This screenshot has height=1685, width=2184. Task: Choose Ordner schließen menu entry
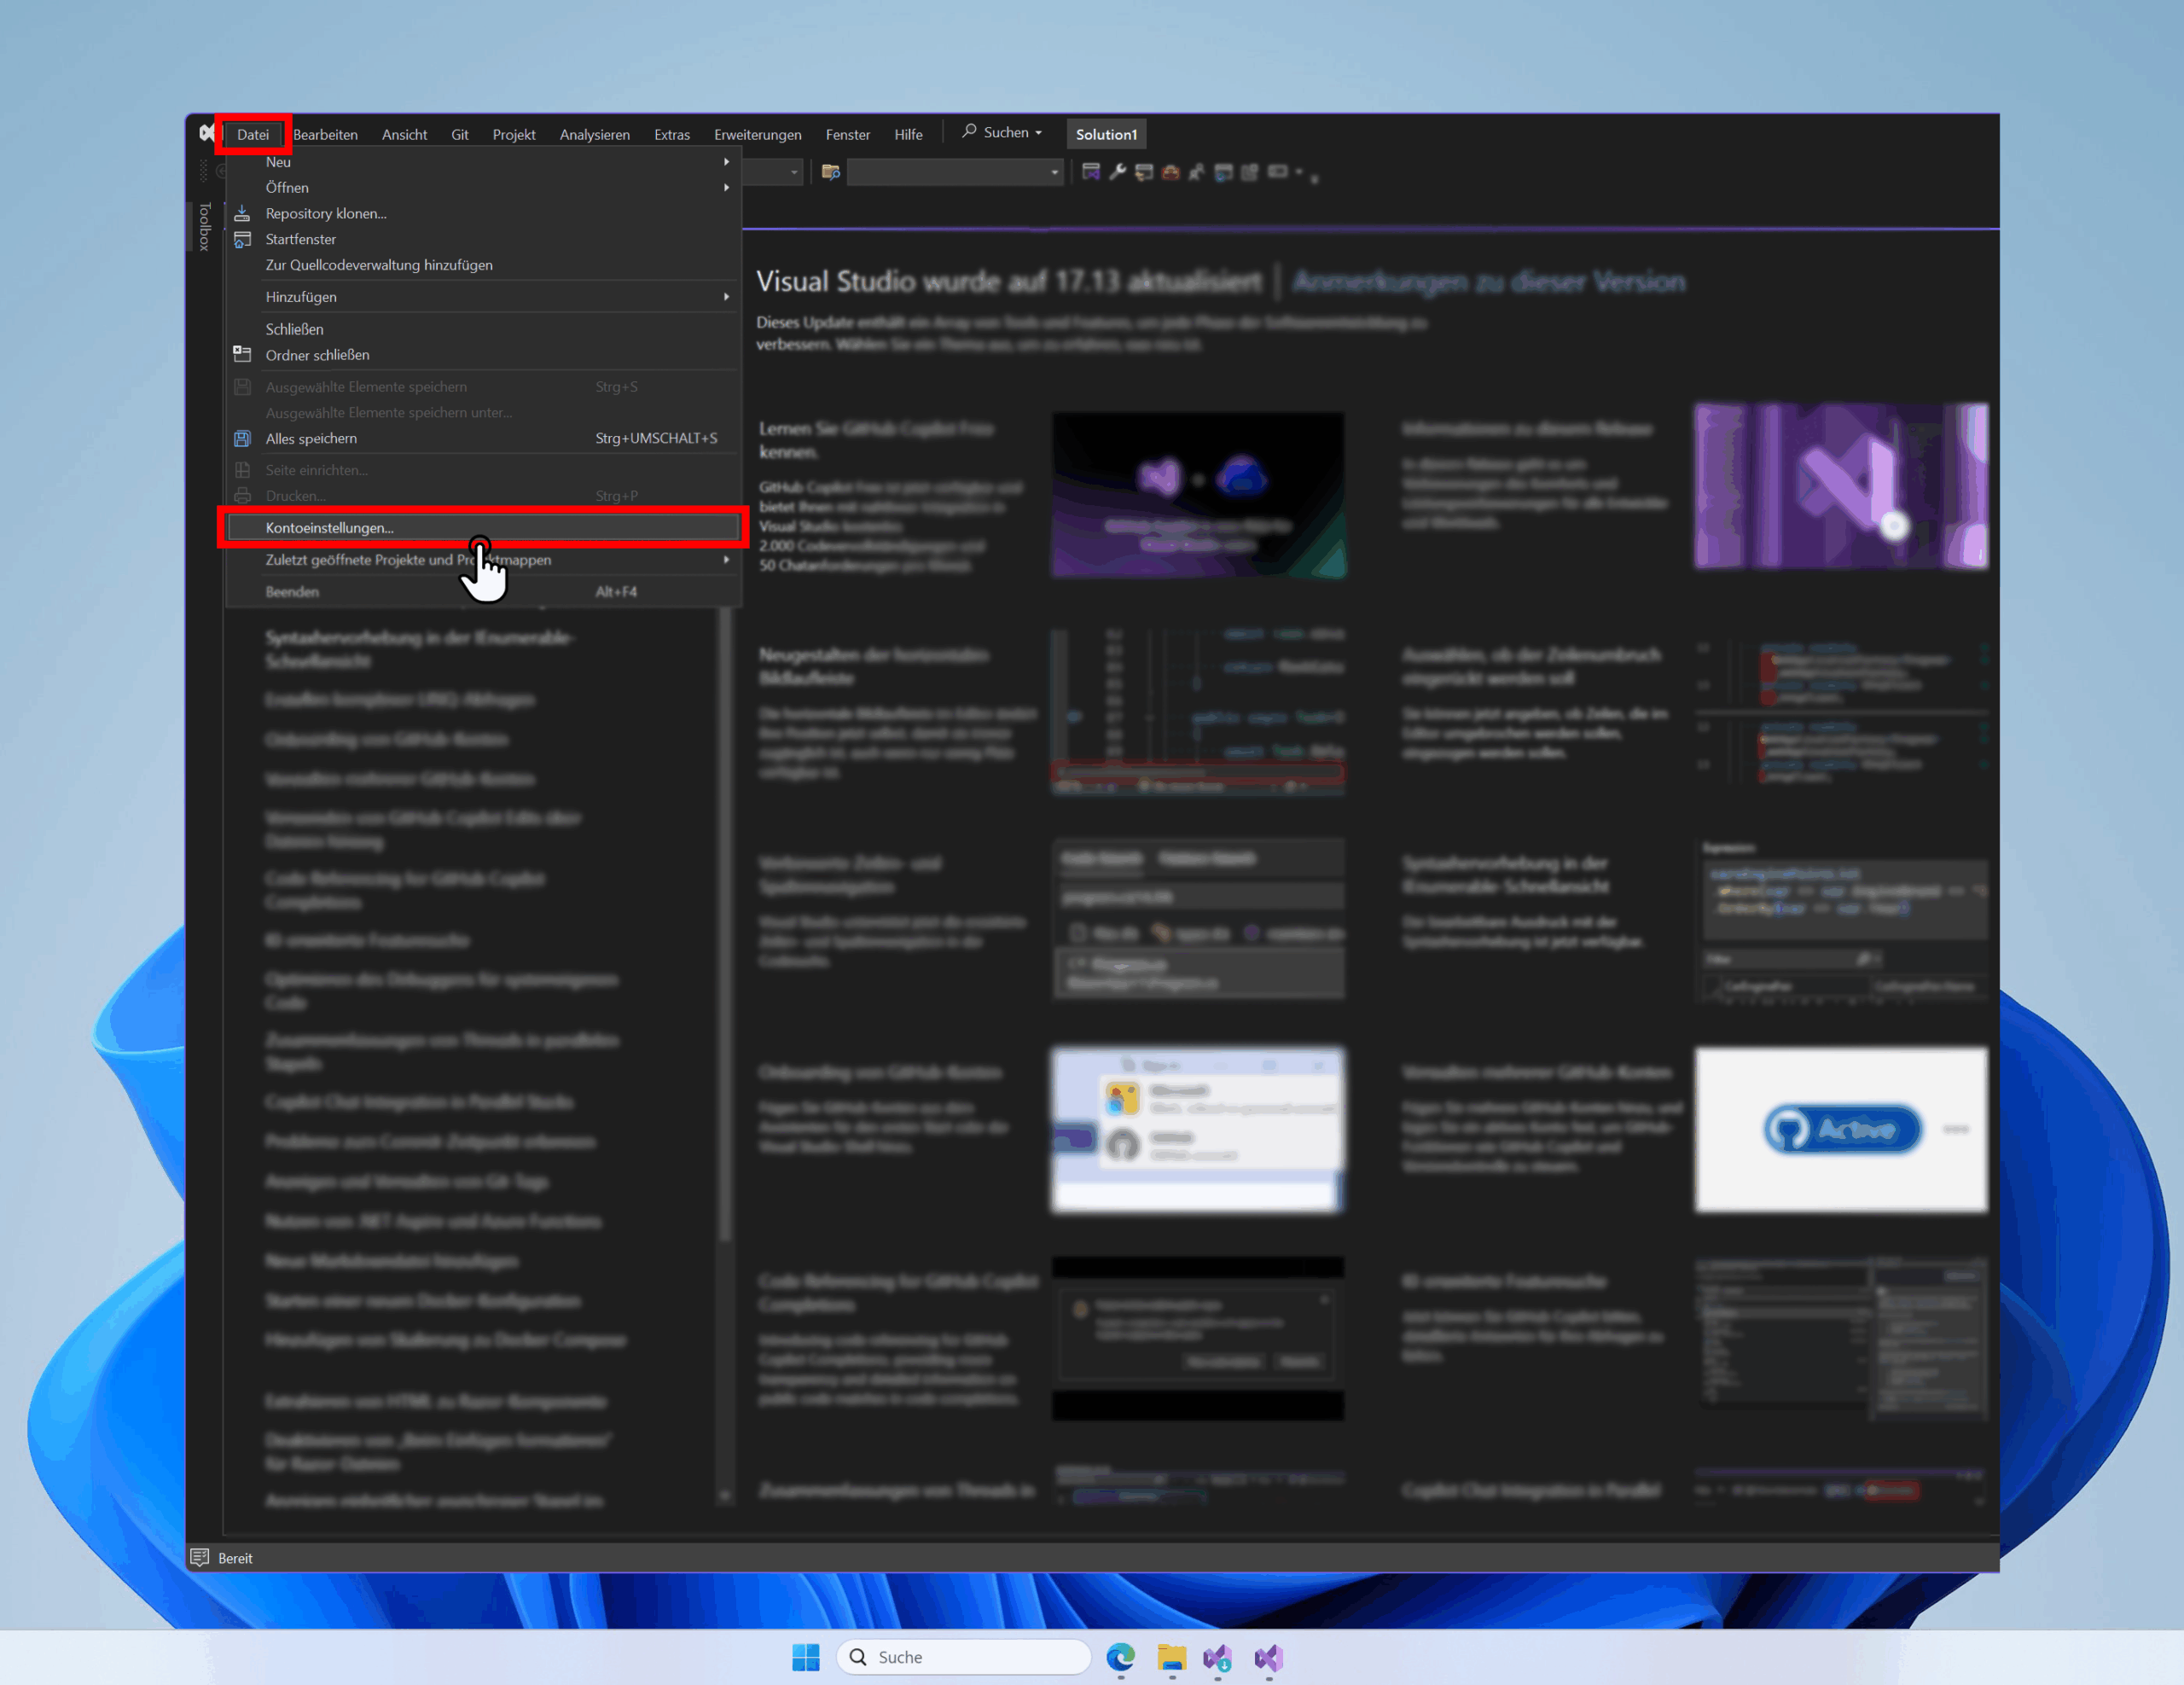[484, 355]
